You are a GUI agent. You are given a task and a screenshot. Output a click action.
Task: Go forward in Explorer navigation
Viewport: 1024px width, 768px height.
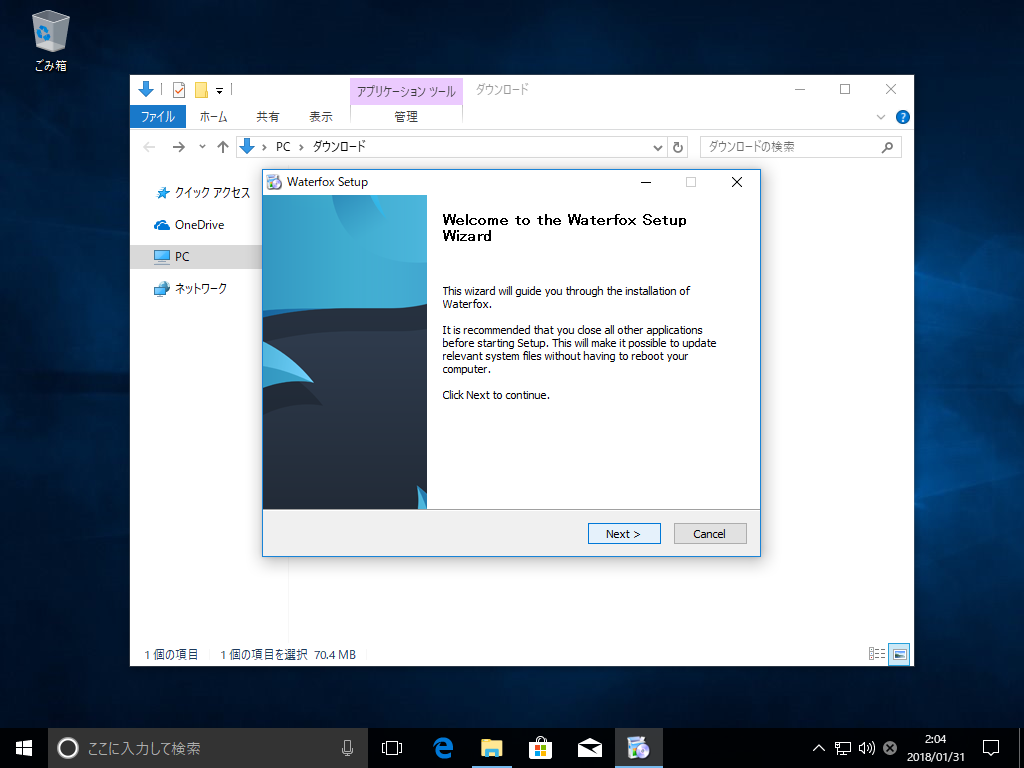pos(178,147)
